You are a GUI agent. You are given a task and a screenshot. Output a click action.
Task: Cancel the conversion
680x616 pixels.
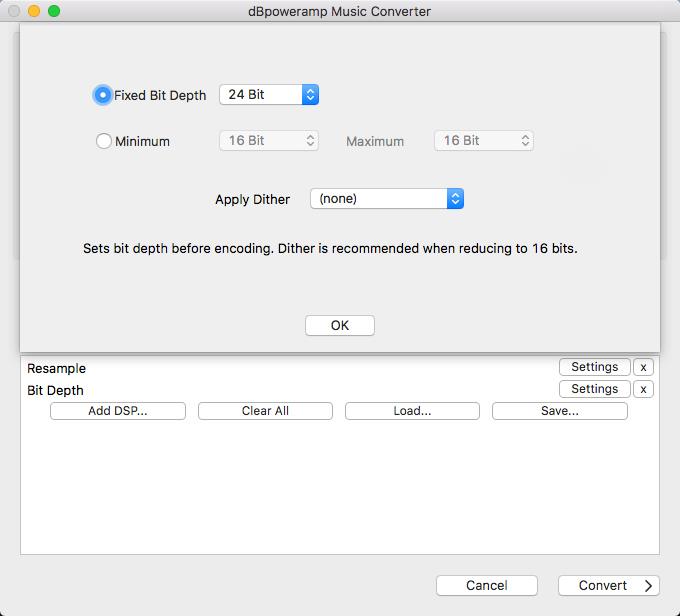tap(487, 586)
